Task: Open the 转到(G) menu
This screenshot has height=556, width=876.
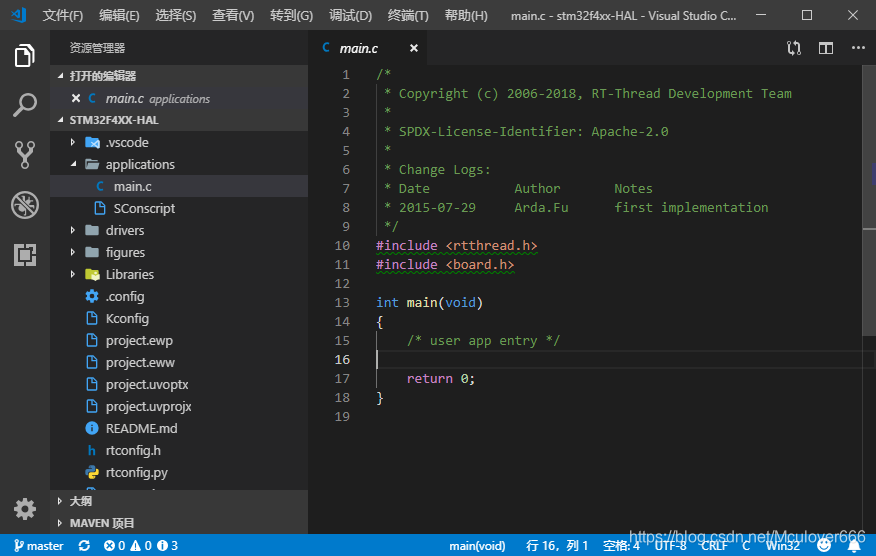Action: (291, 16)
